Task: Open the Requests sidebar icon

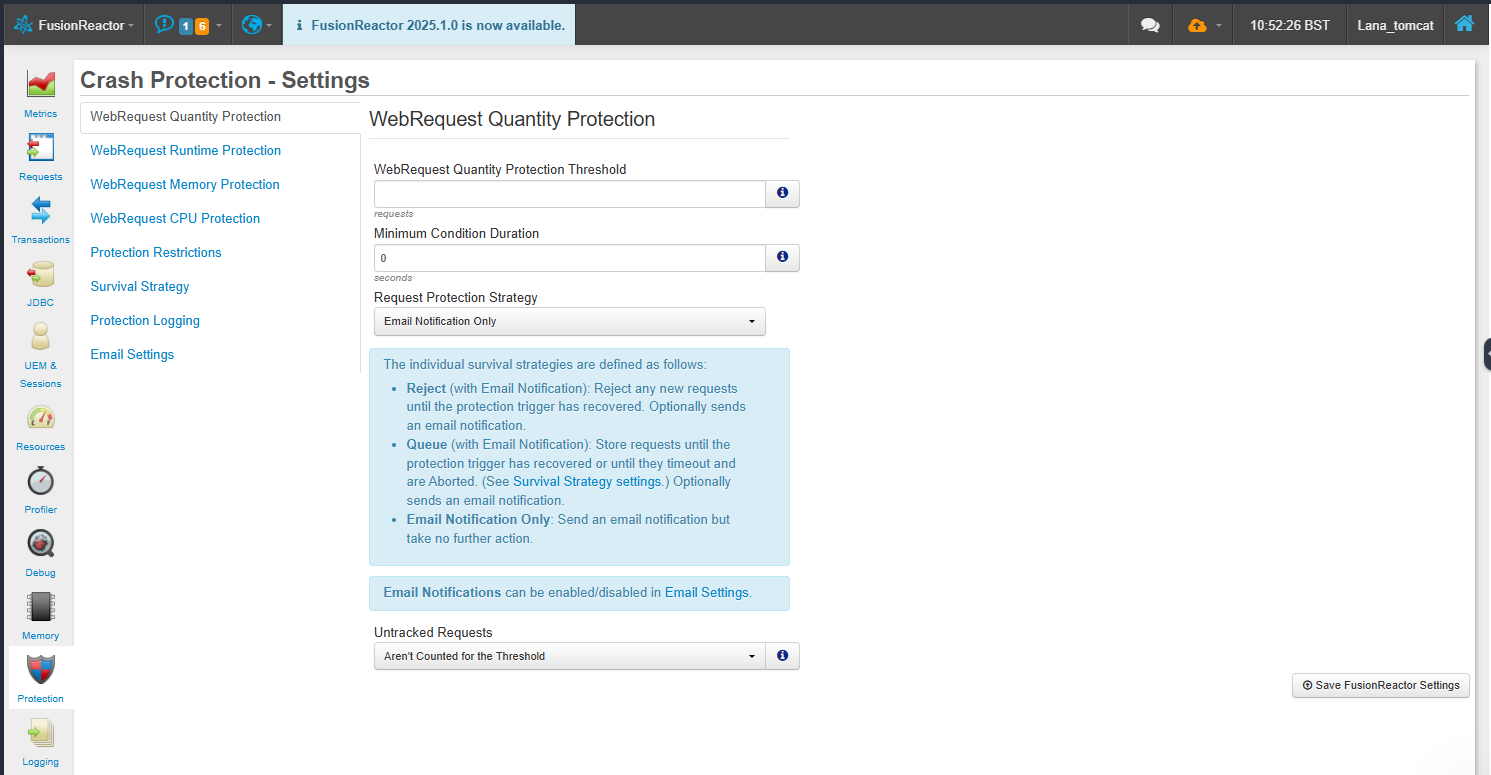Action: [41, 148]
